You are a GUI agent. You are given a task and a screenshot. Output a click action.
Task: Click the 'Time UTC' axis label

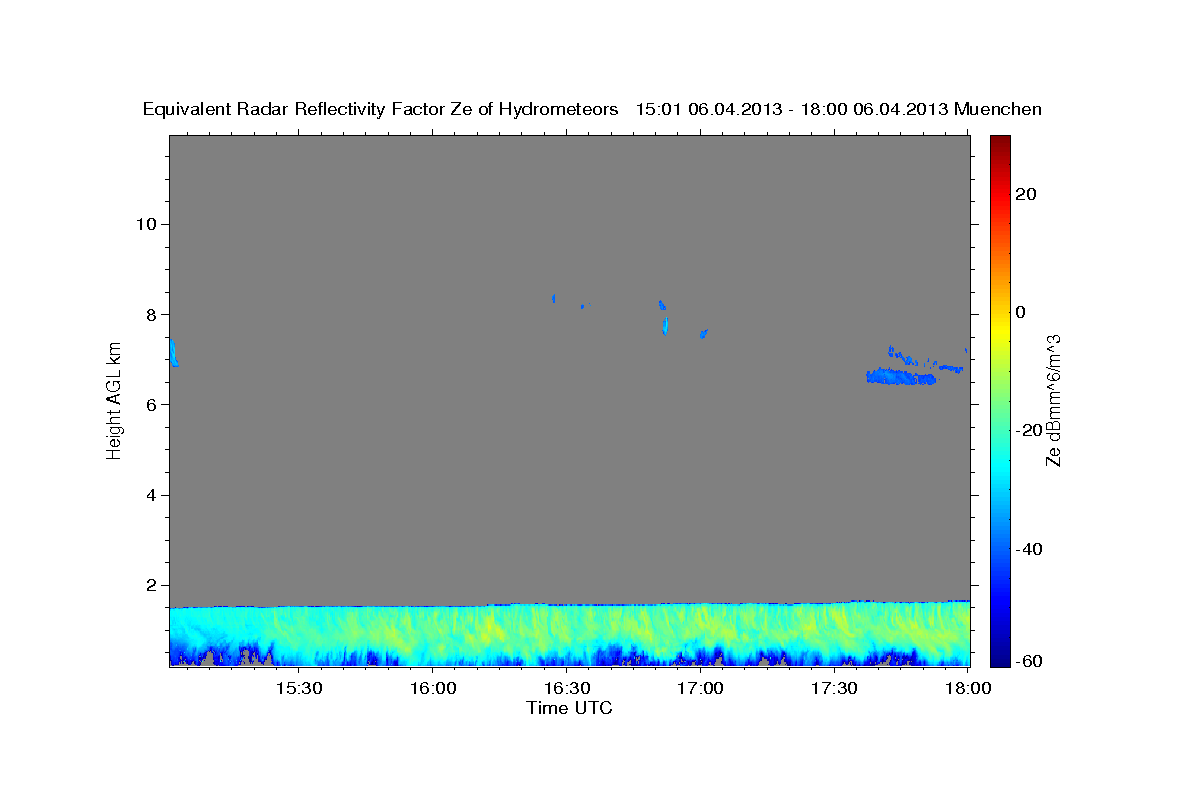click(x=569, y=708)
